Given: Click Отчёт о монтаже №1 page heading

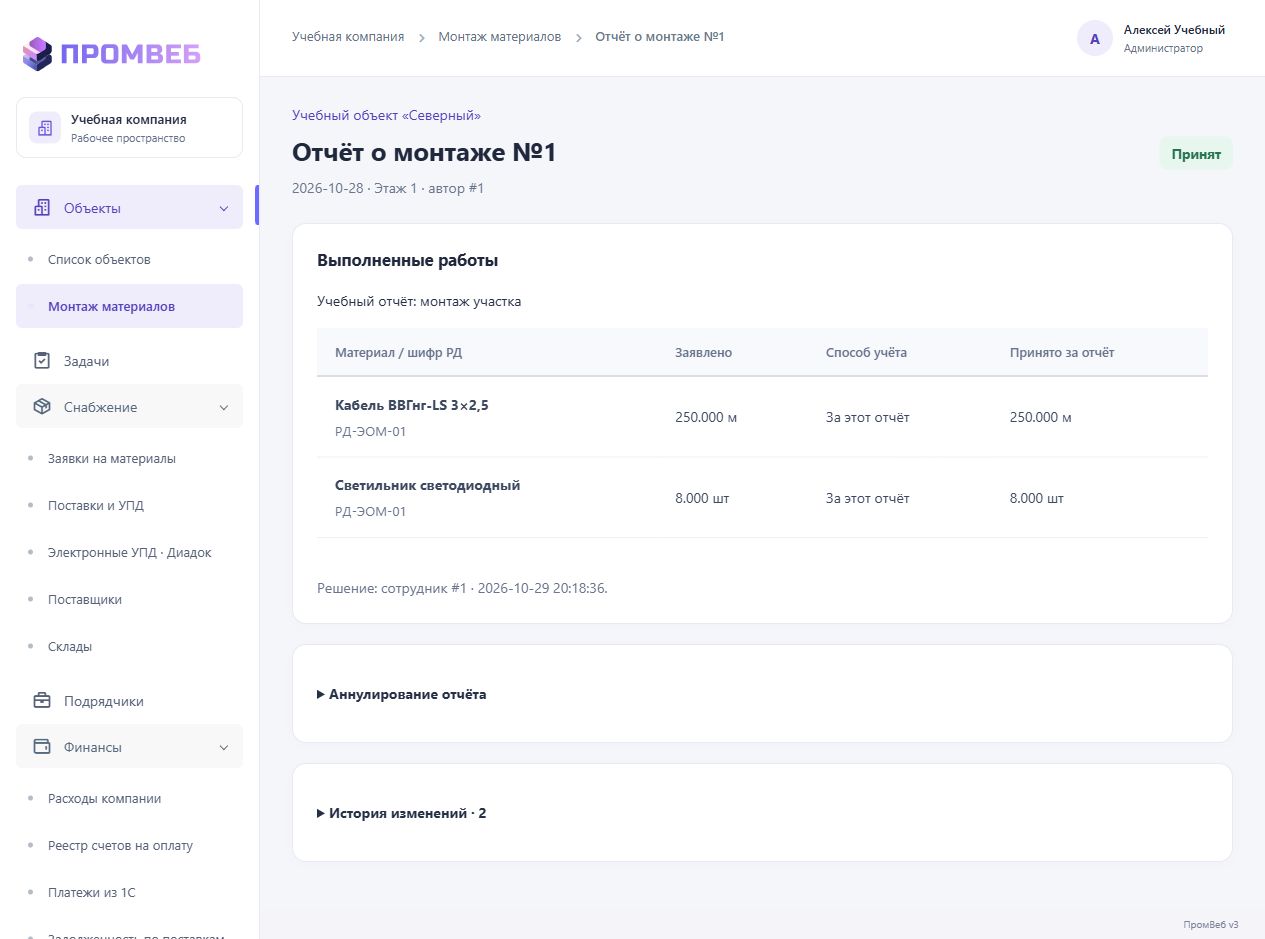Looking at the screenshot, I should point(424,152).
